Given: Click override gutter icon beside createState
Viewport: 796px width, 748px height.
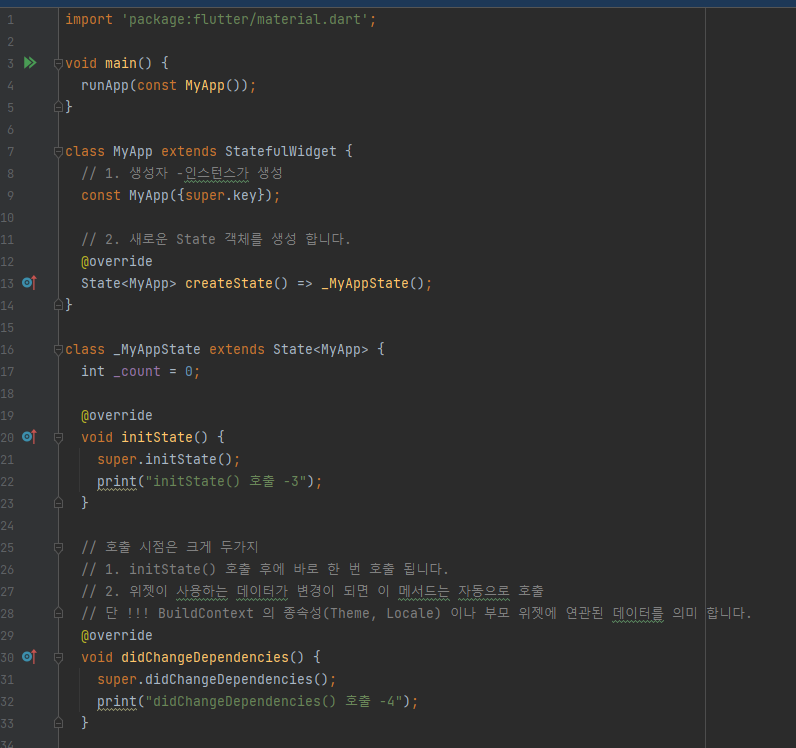Looking at the screenshot, I should click(29, 283).
